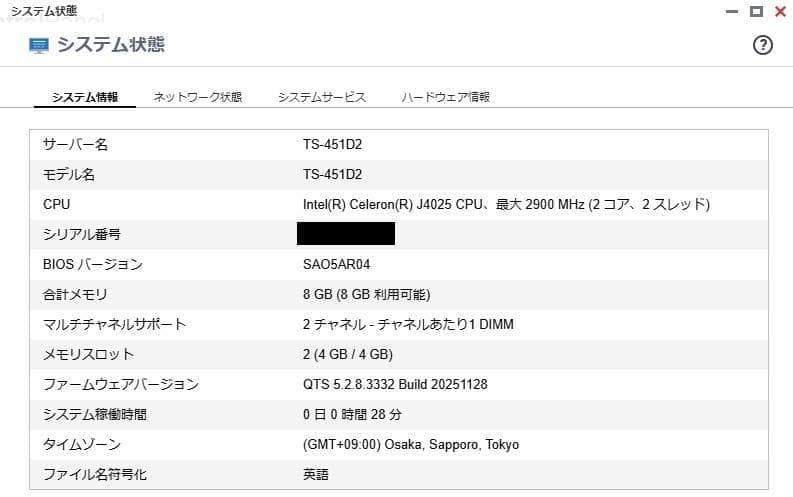Switch to the ネットワーク状態 tab

coord(197,97)
